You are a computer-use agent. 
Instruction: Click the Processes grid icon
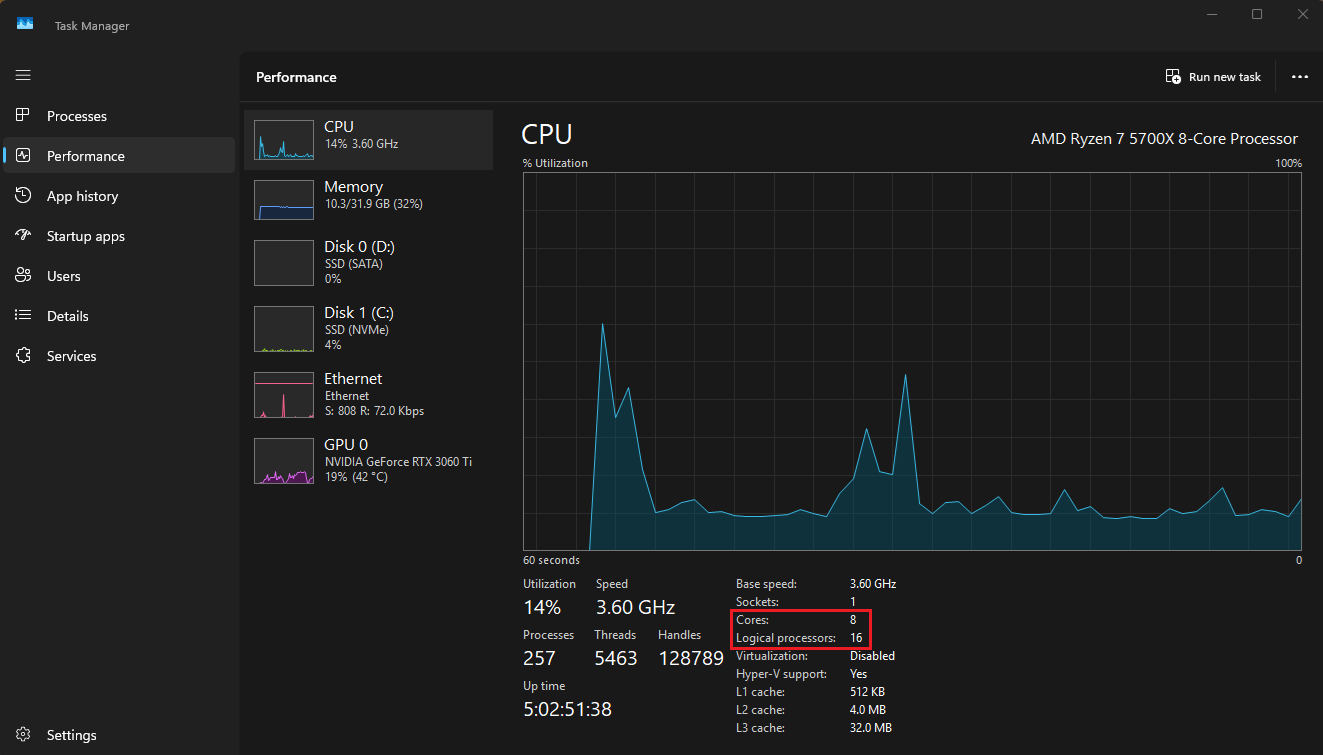(x=23, y=116)
